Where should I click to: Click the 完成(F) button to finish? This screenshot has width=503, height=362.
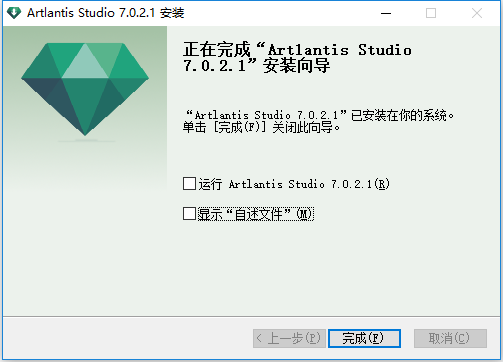coord(364,338)
